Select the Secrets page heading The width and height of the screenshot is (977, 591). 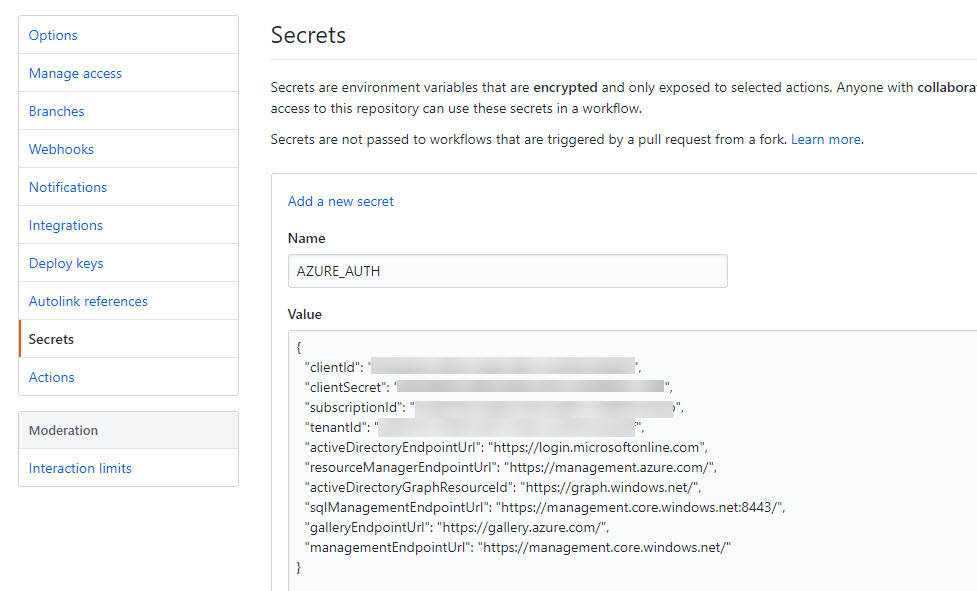click(308, 34)
